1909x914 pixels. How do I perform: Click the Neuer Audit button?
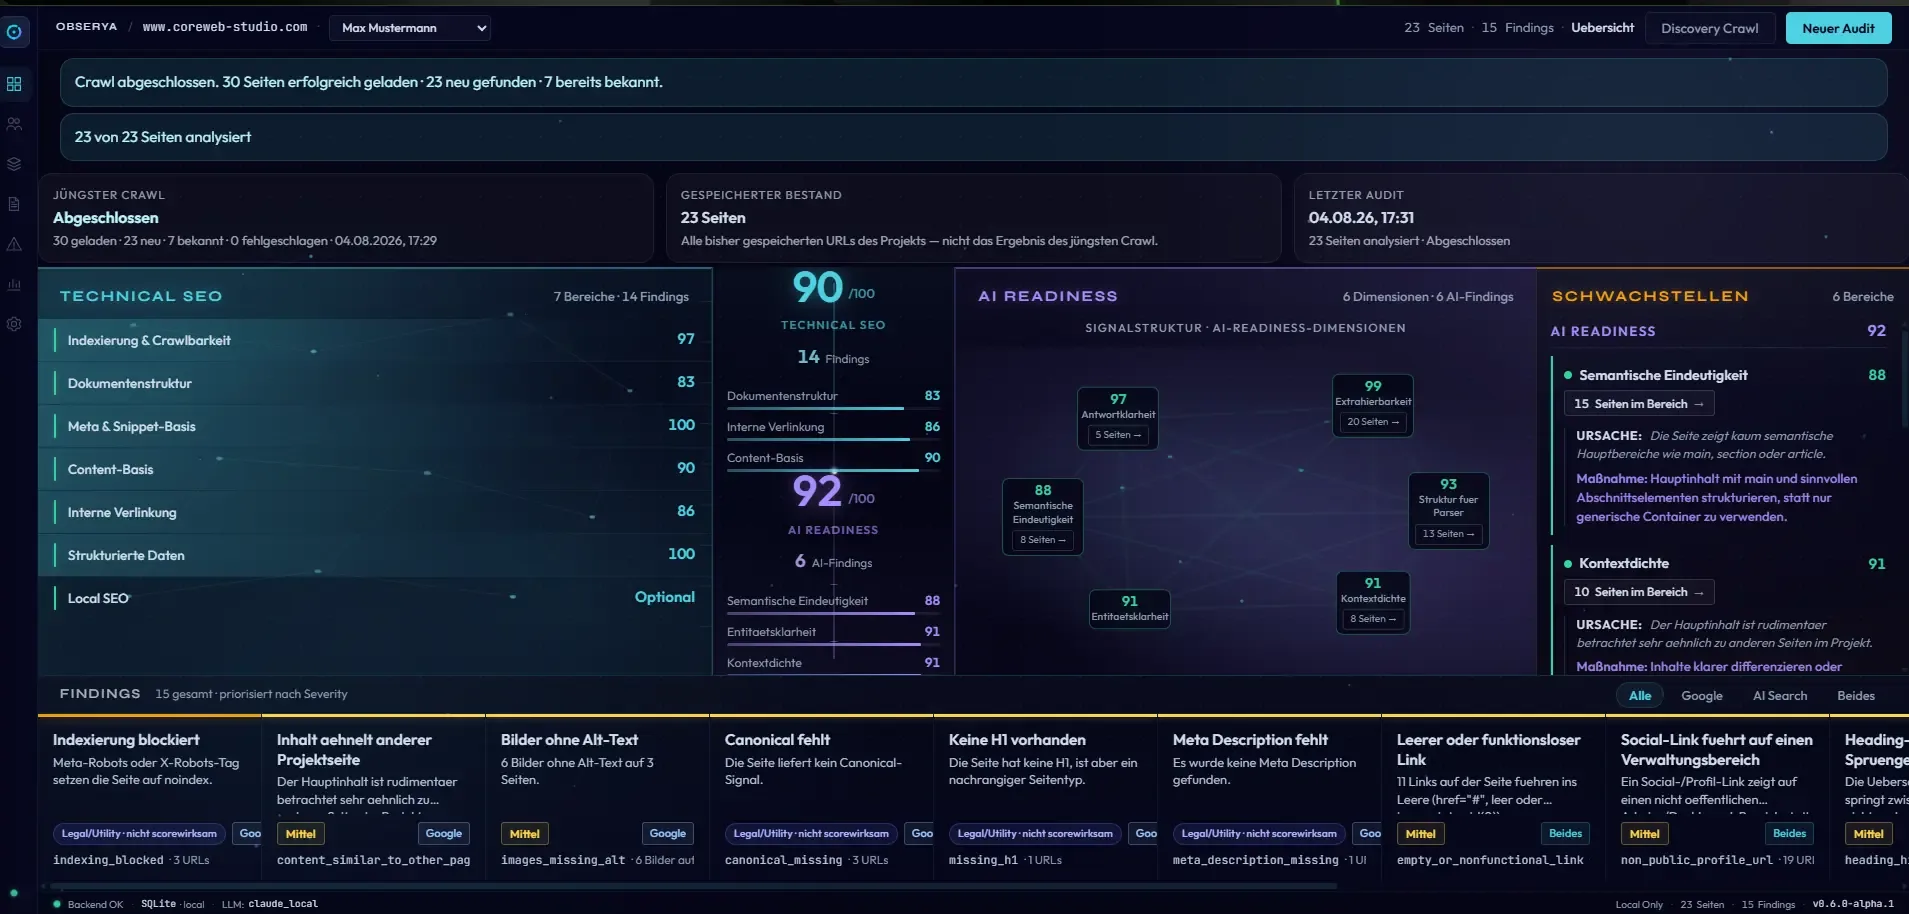(x=1838, y=28)
